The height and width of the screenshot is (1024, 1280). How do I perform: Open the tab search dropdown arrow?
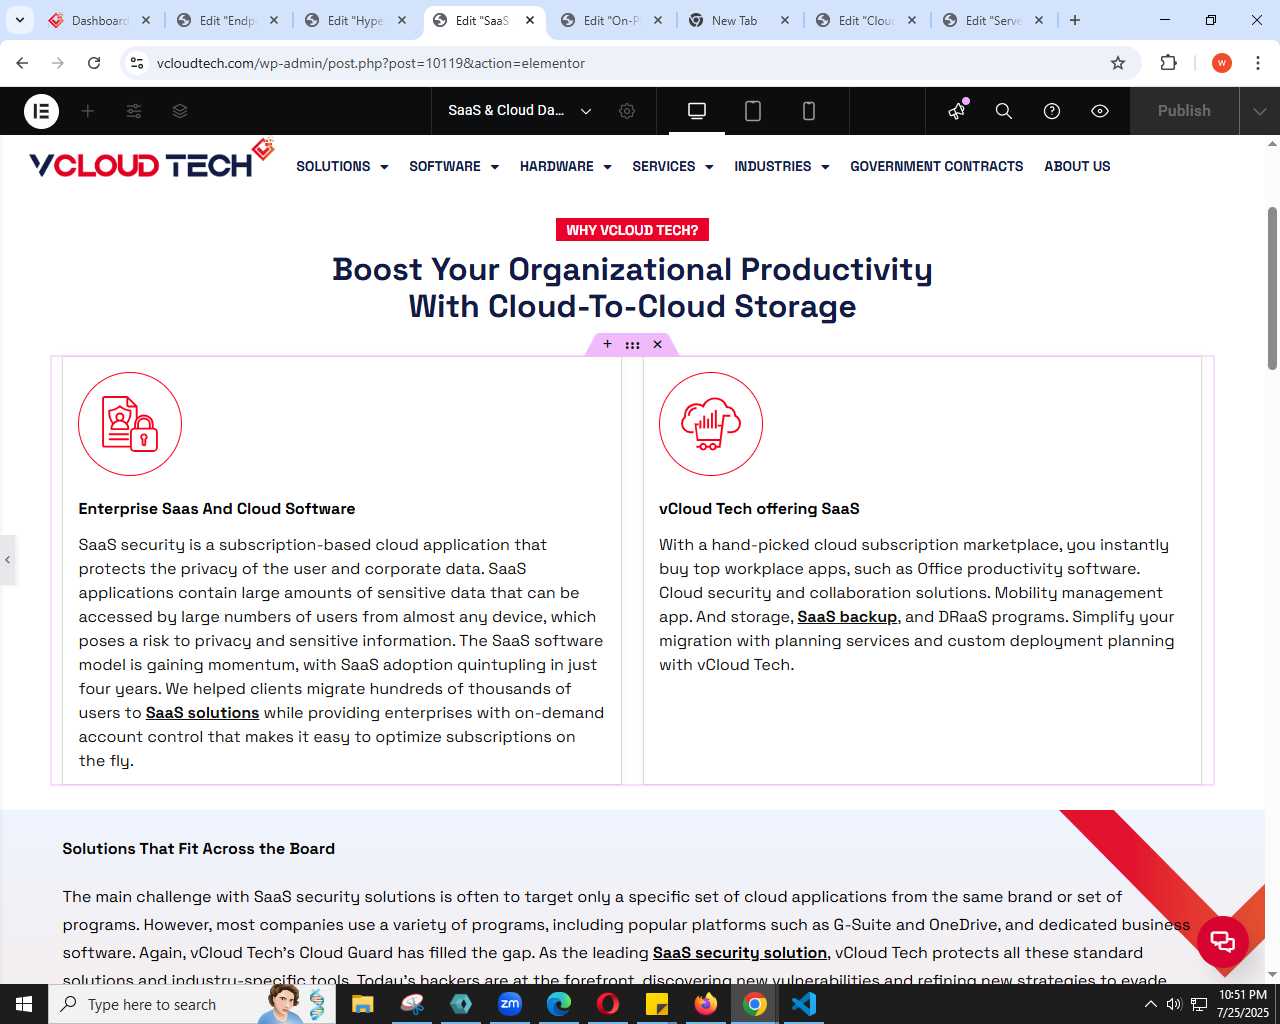coord(20,20)
